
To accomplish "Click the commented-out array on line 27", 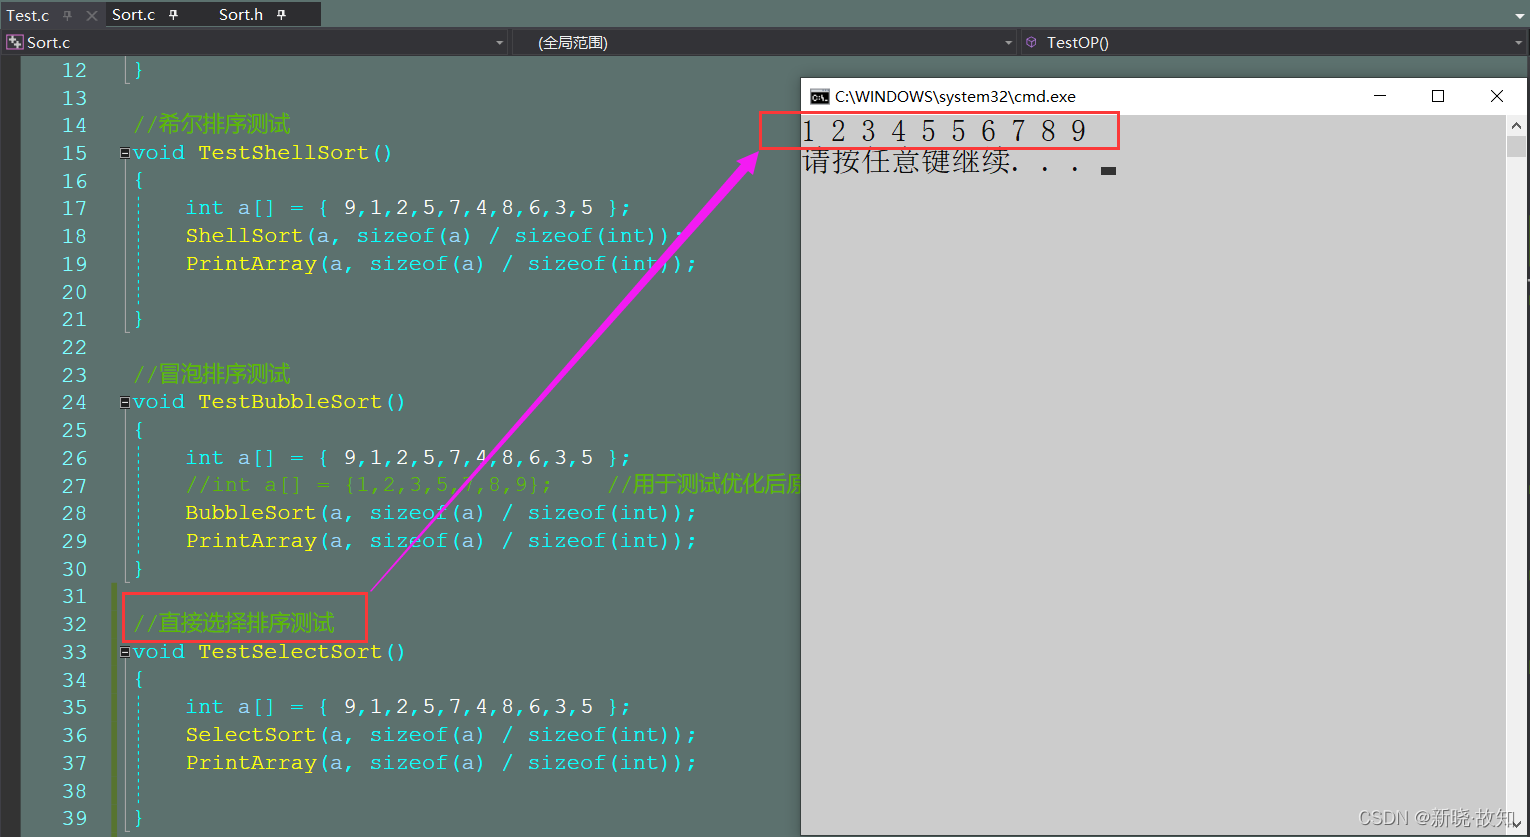I will (x=368, y=485).
